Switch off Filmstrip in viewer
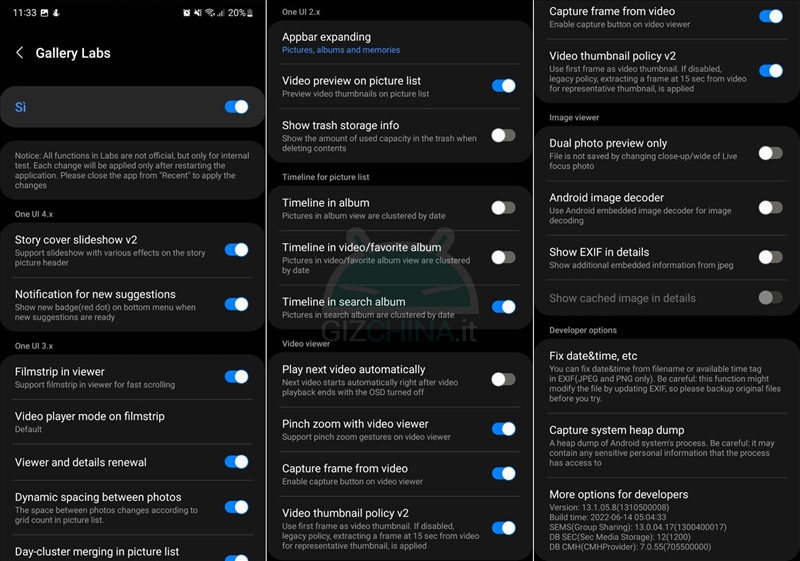The image size is (800, 561). point(236,376)
